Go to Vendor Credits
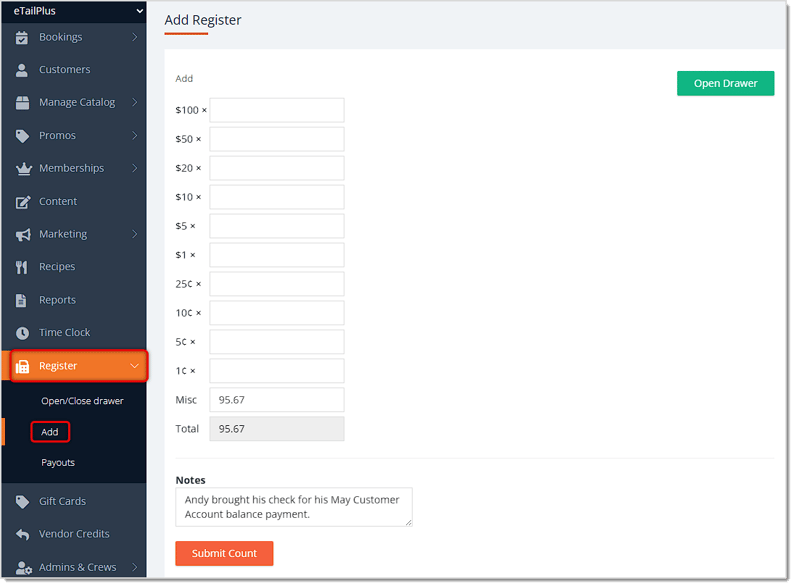794x586 pixels. click(74, 534)
